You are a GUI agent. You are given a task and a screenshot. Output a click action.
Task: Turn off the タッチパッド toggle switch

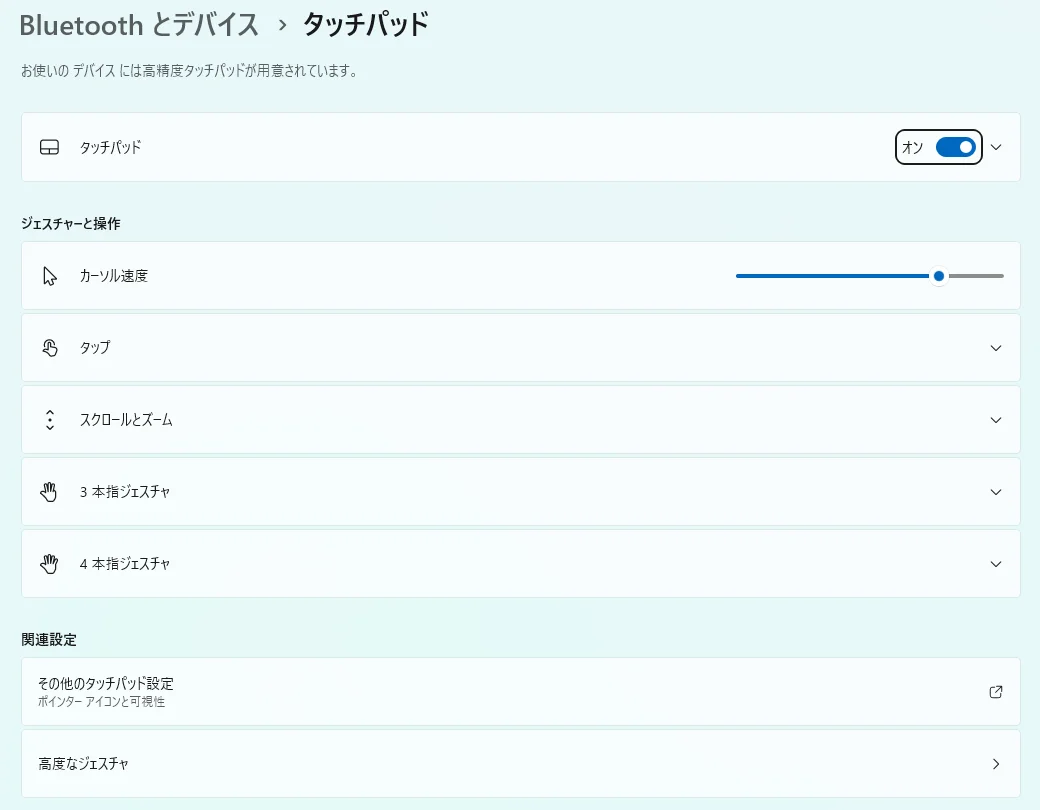point(955,147)
